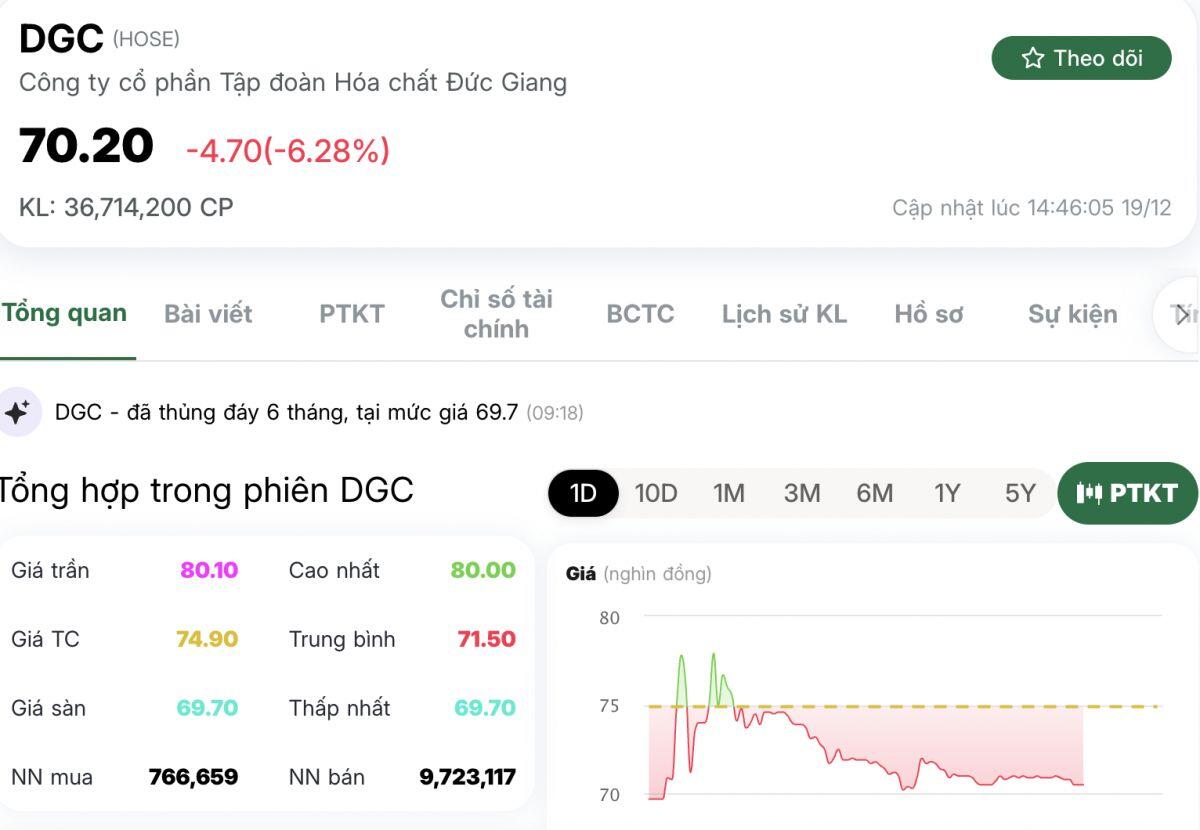
Task: Select the 10D chart period
Action: click(658, 493)
